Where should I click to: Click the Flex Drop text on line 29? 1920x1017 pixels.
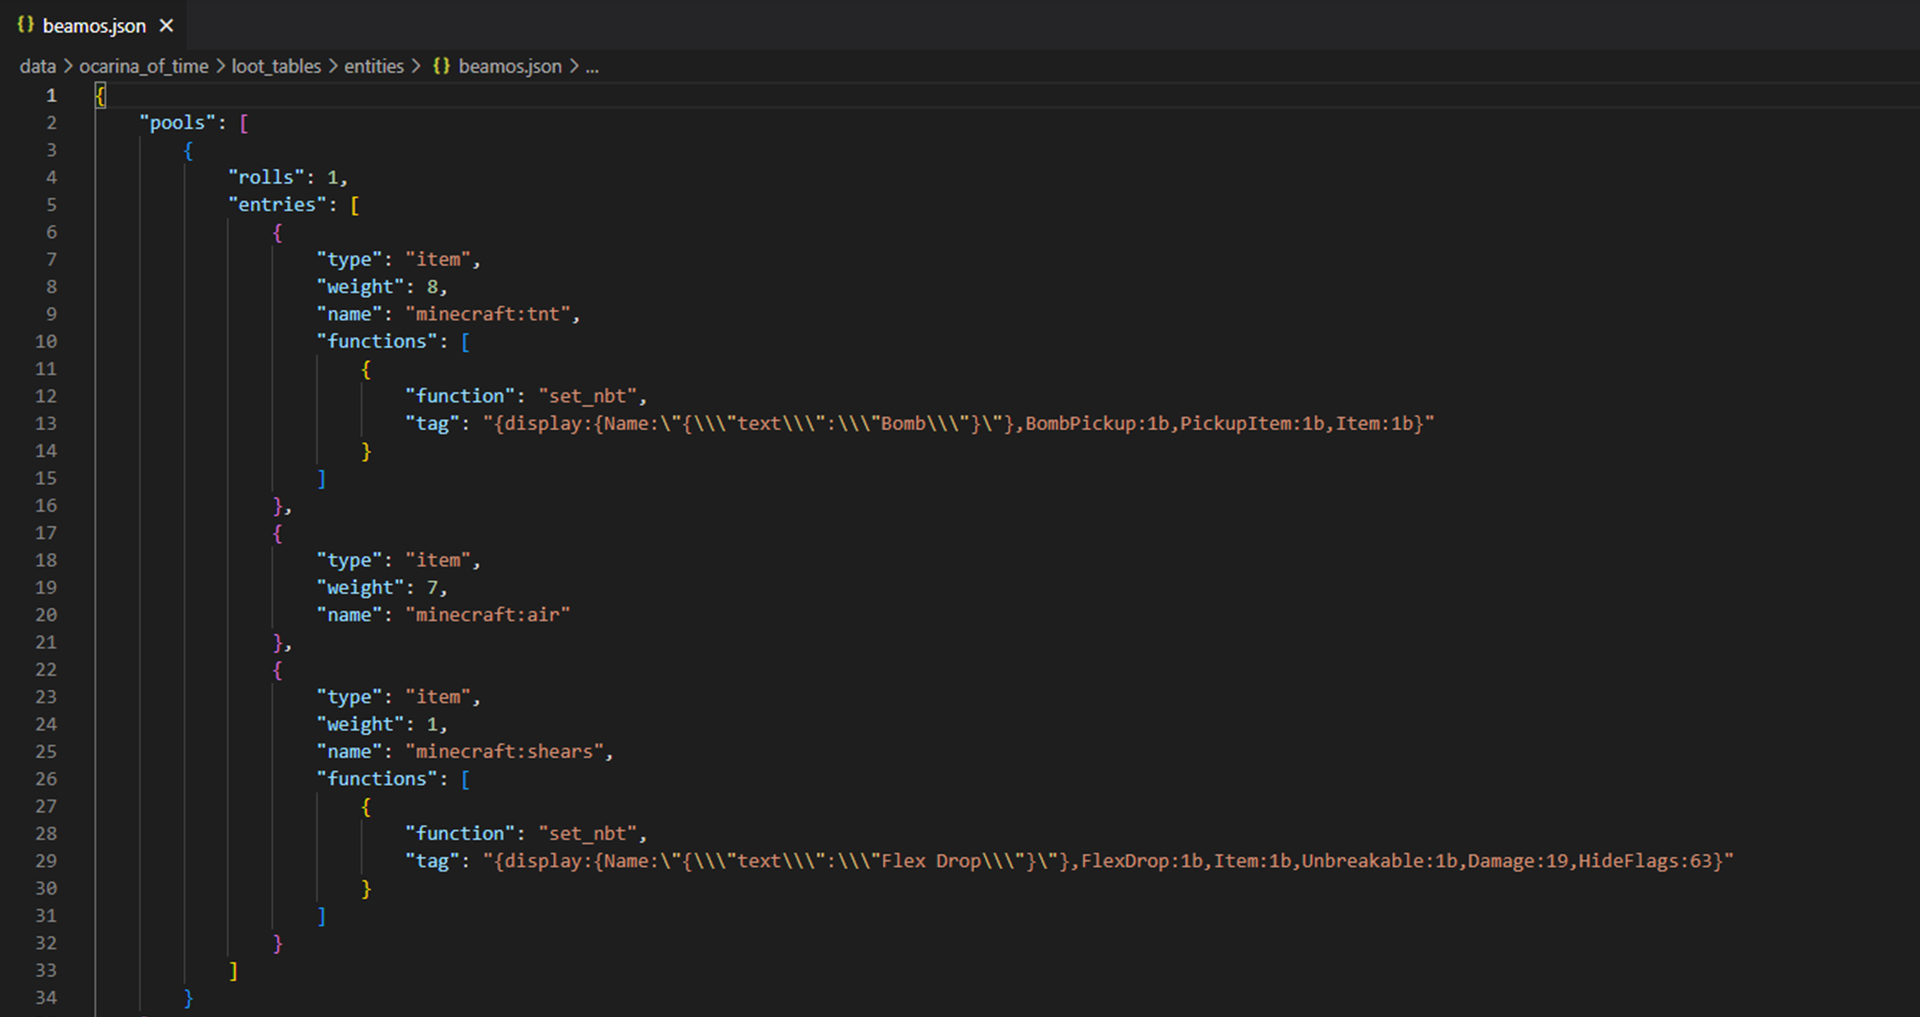[930, 861]
